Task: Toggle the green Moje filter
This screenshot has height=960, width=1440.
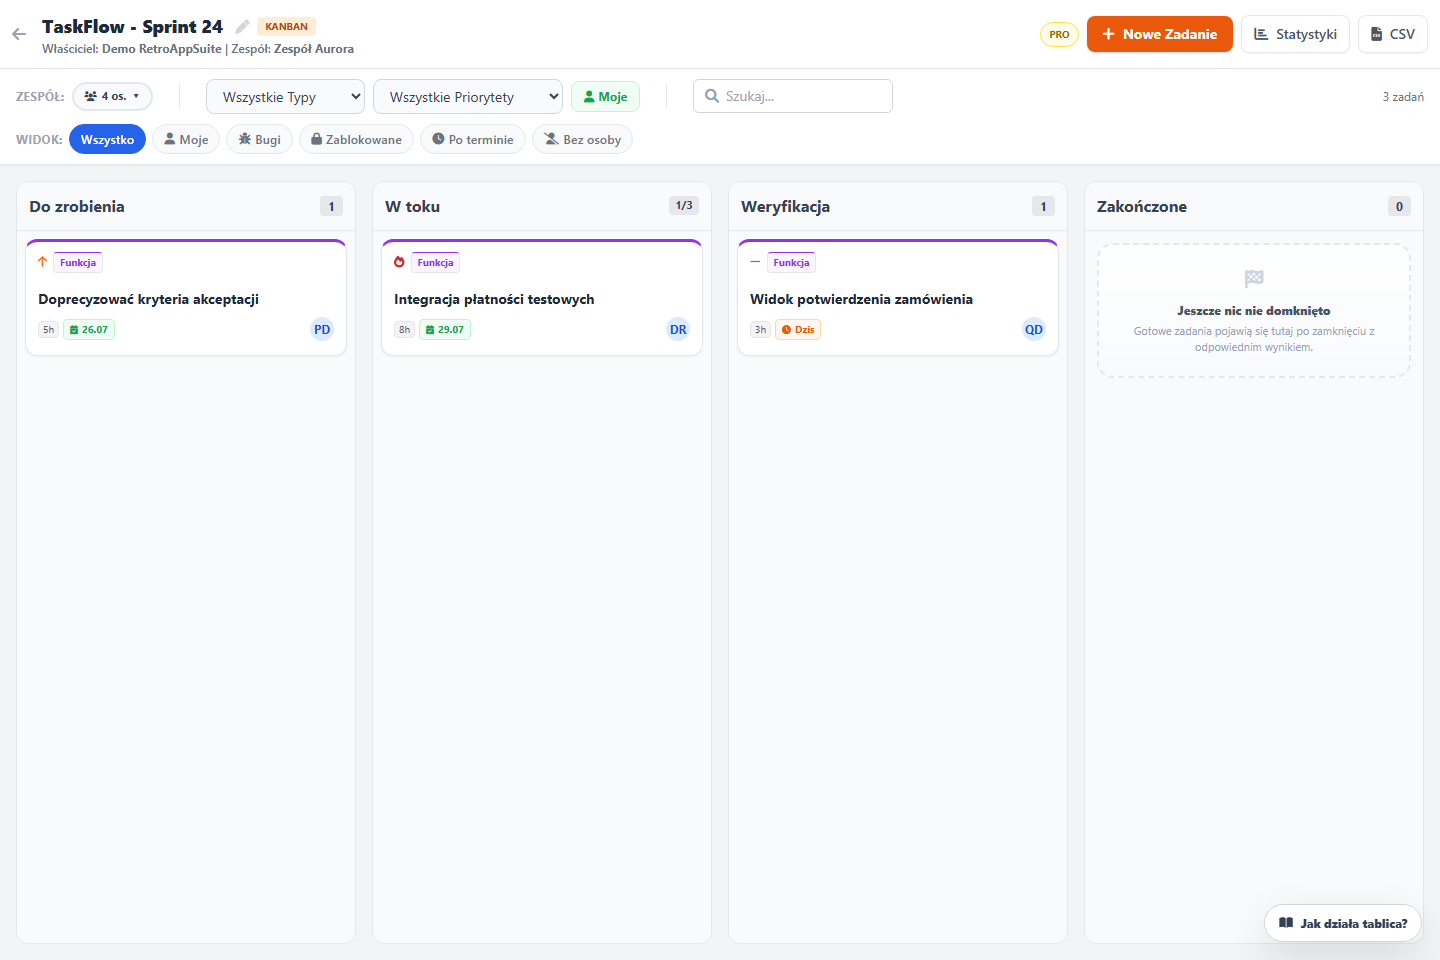Action: click(x=605, y=97)
